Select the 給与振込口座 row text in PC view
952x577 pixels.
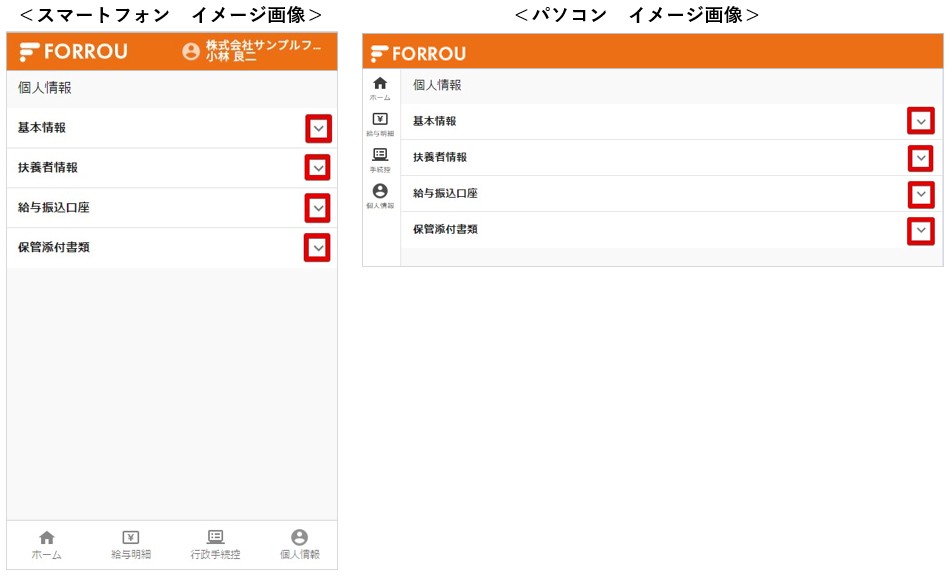(x=446, y=193)
